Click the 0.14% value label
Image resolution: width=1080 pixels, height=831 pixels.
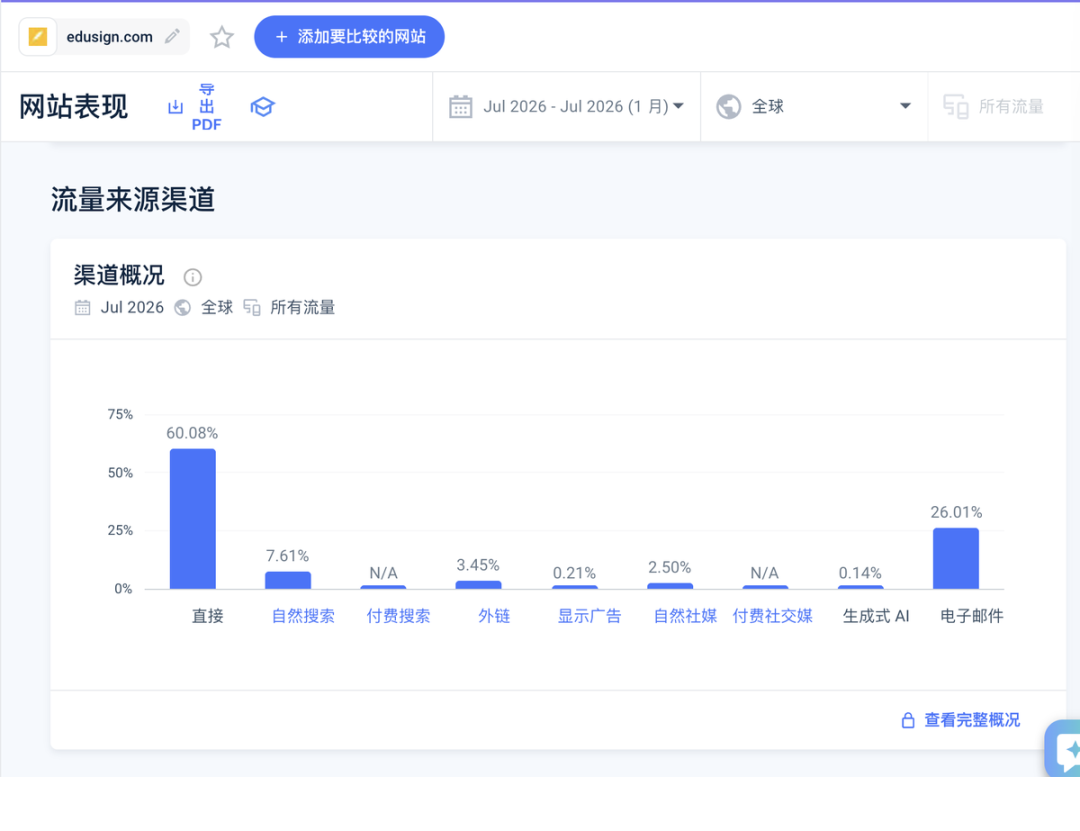tap(860, 573)
